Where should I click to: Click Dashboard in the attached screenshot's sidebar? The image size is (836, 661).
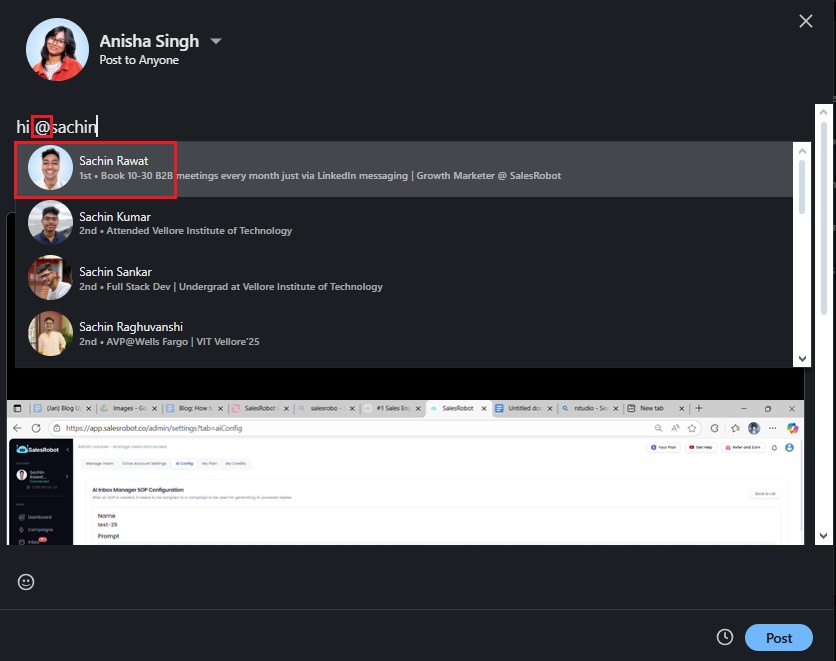point(35,517)
